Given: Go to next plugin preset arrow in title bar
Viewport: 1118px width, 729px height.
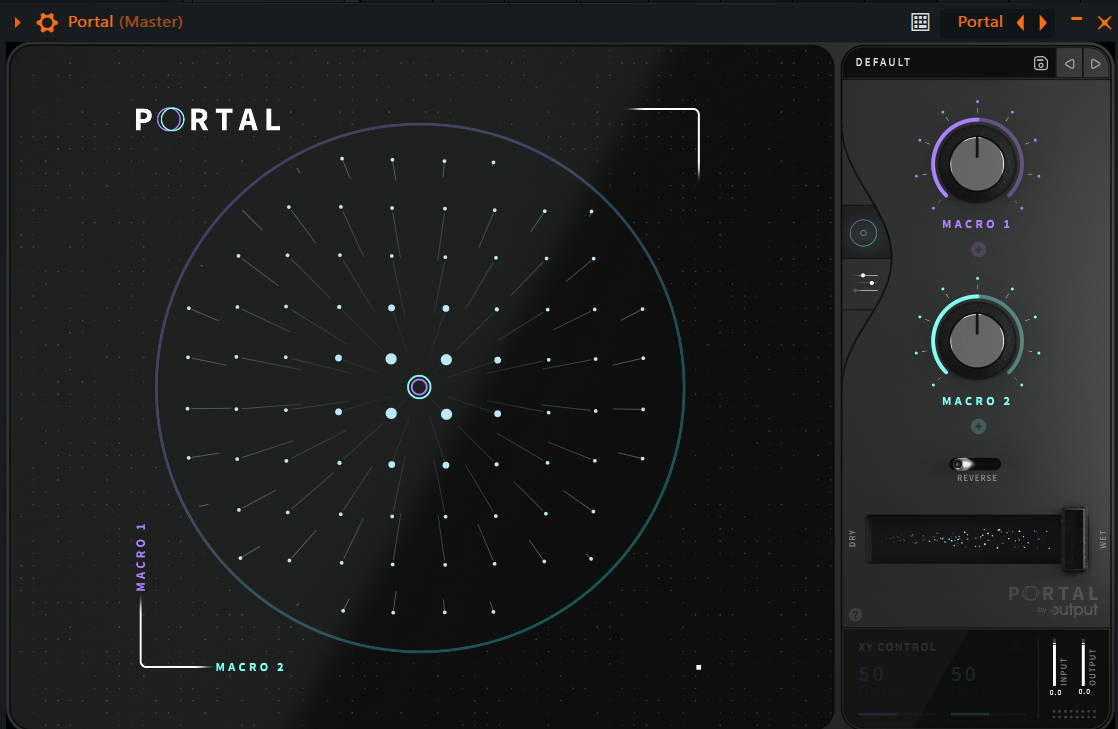Looking at the screenshot, I should click(1043, 22).
